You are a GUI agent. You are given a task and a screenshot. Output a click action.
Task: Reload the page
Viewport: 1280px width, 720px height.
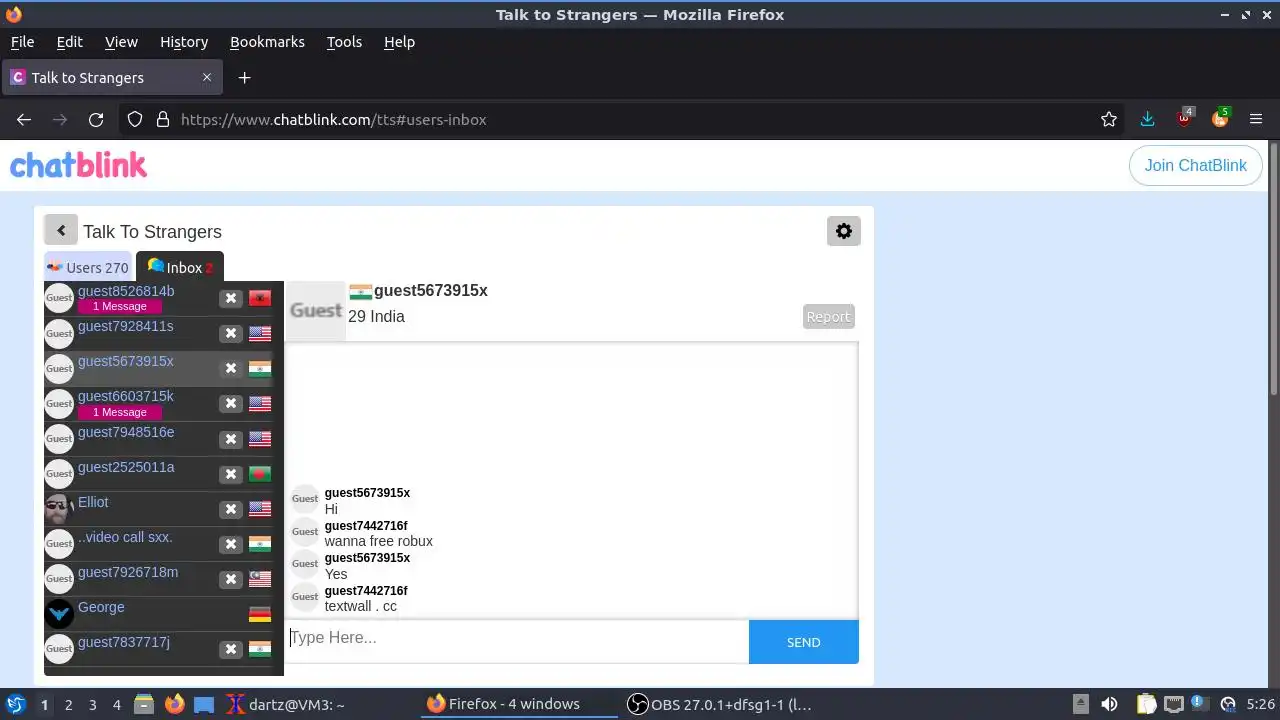96,119
